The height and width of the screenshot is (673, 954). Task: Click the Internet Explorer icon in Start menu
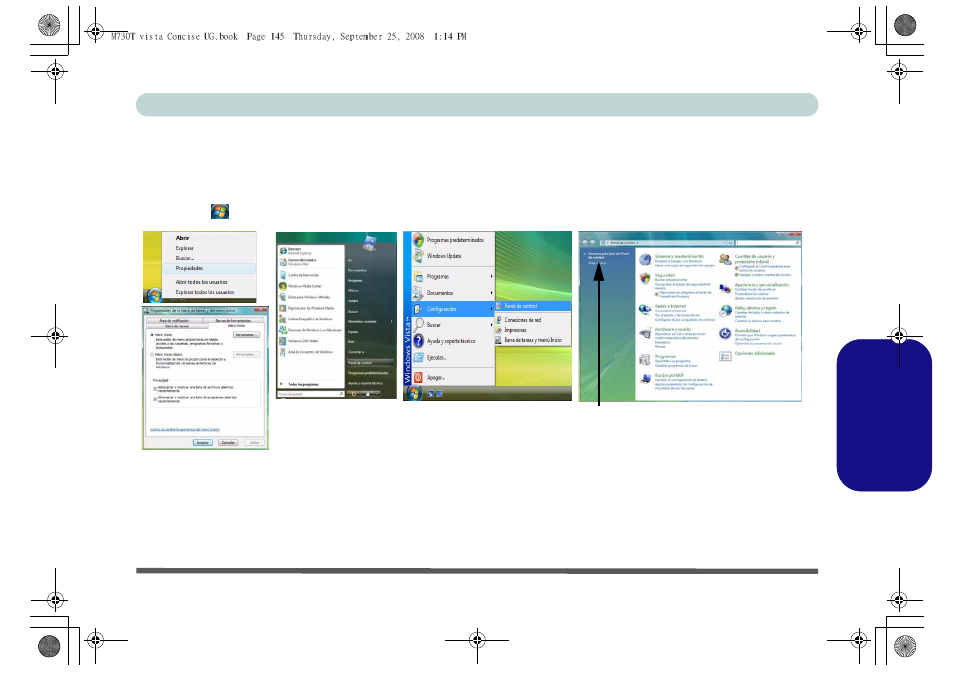pyautogui.click(x=283, y=251)
